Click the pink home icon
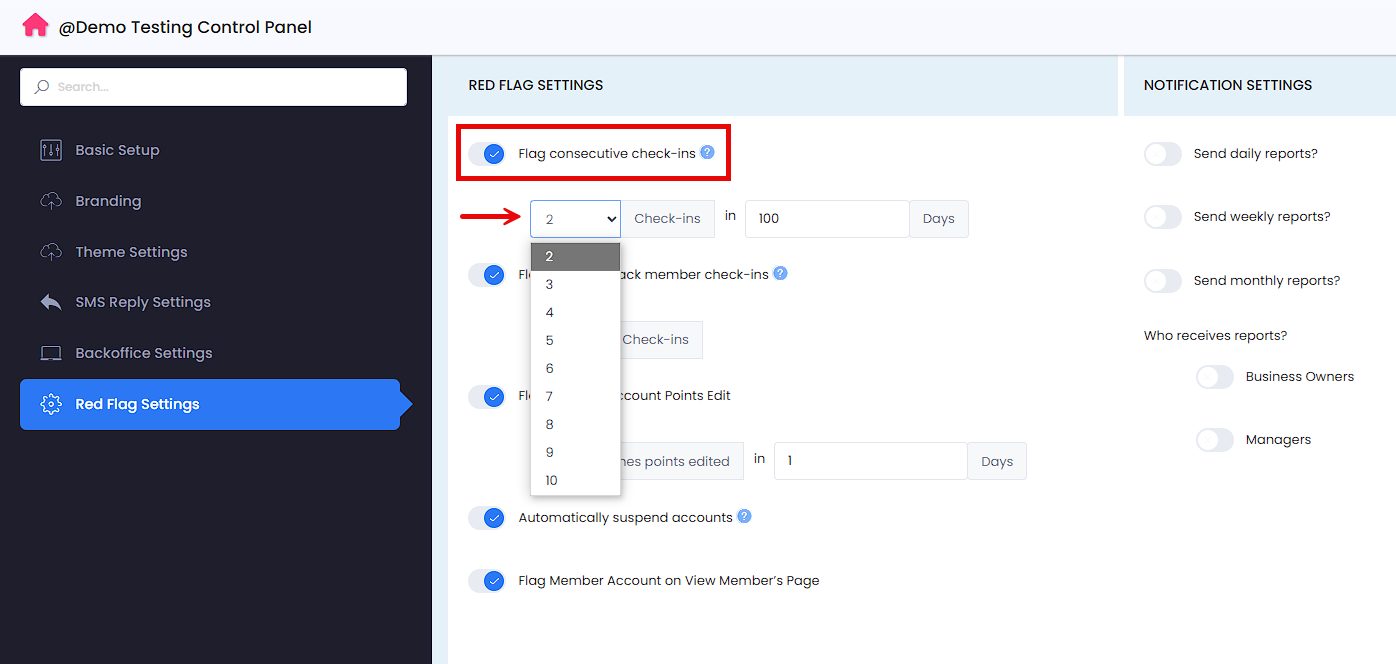The height and width of the screenshot is (664, 1396). [x=35, y=25]
